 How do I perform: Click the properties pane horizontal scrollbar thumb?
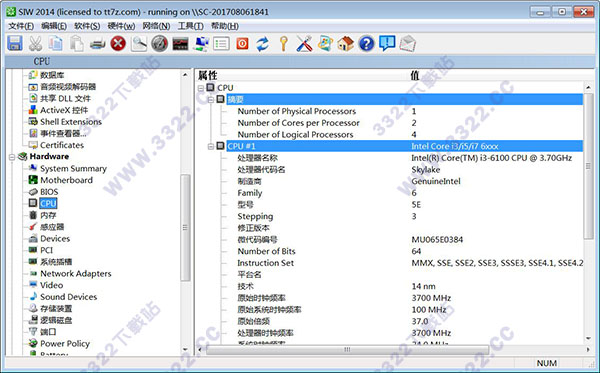[347, 349]
